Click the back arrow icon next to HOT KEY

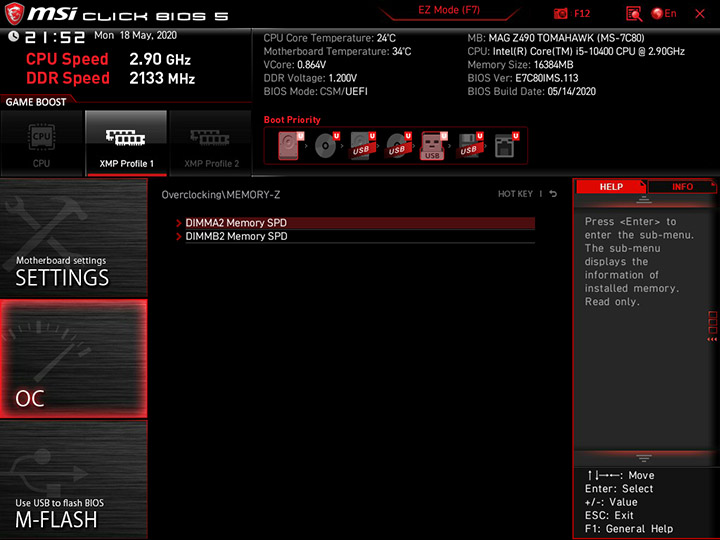(x=553, y=194)
